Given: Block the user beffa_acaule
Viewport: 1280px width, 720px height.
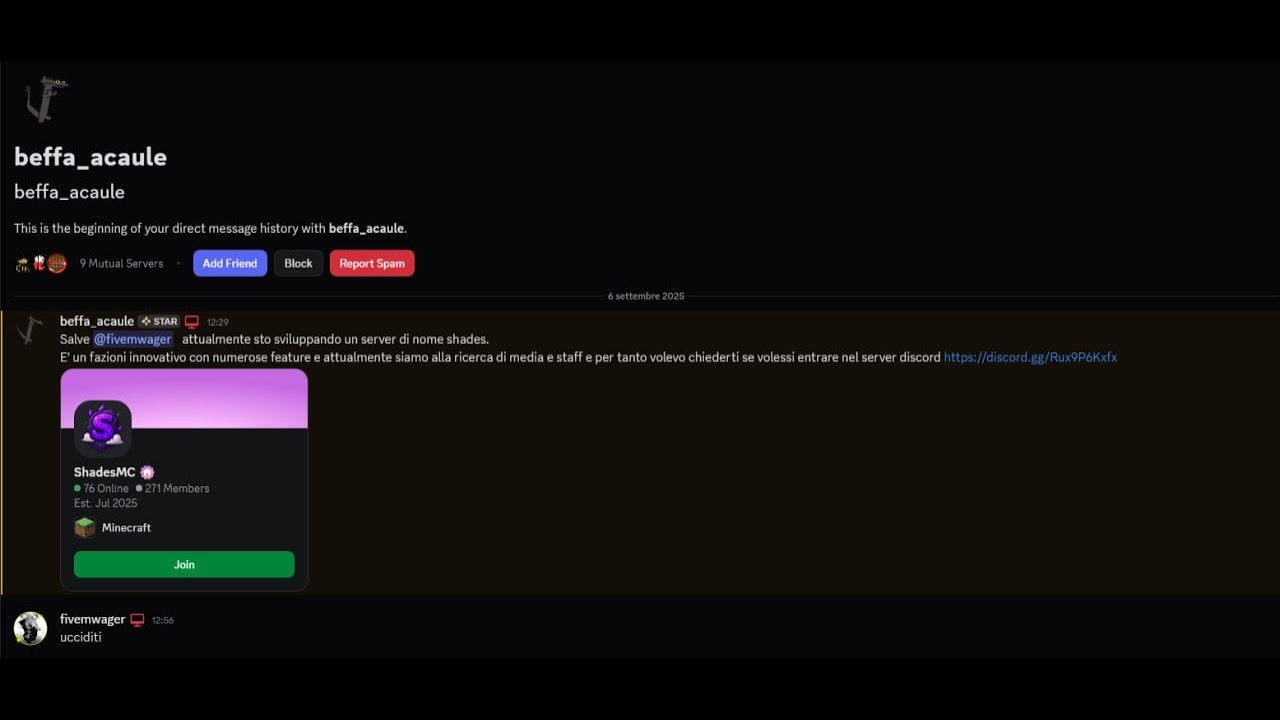Looking at the screenshot, I should click(298, 263).
